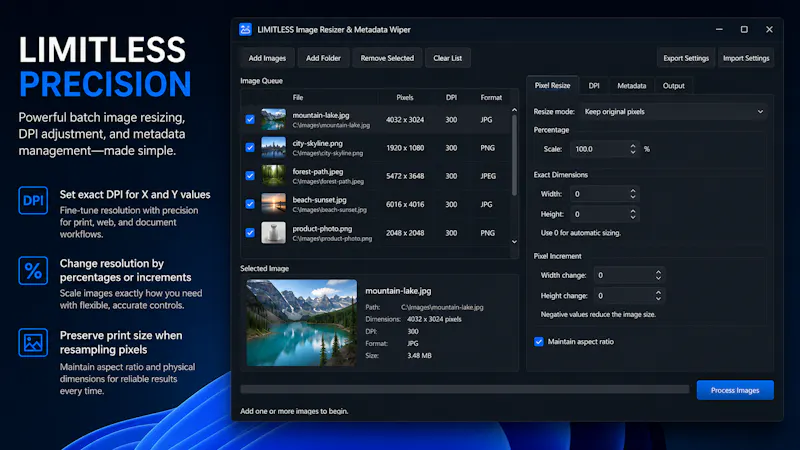Uncheck the forest-path.jpeg row checkbox

point(250,176)
